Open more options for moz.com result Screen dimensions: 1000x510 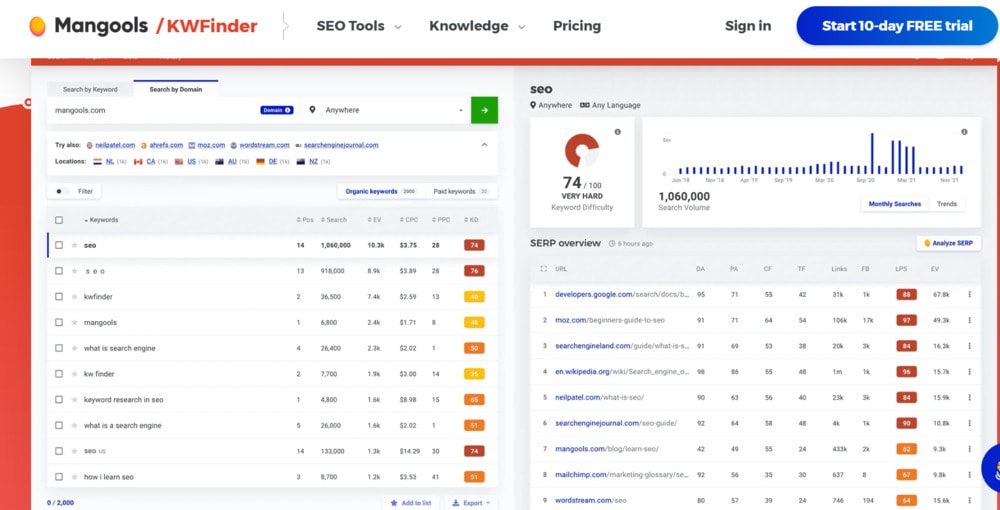click(x=969, y=320)
